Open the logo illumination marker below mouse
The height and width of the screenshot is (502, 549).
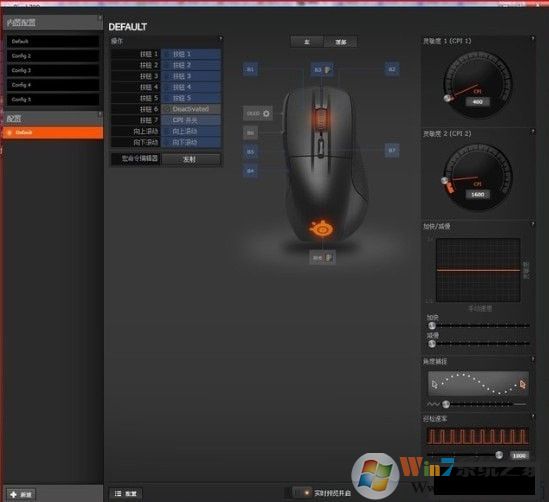(322, 257)
